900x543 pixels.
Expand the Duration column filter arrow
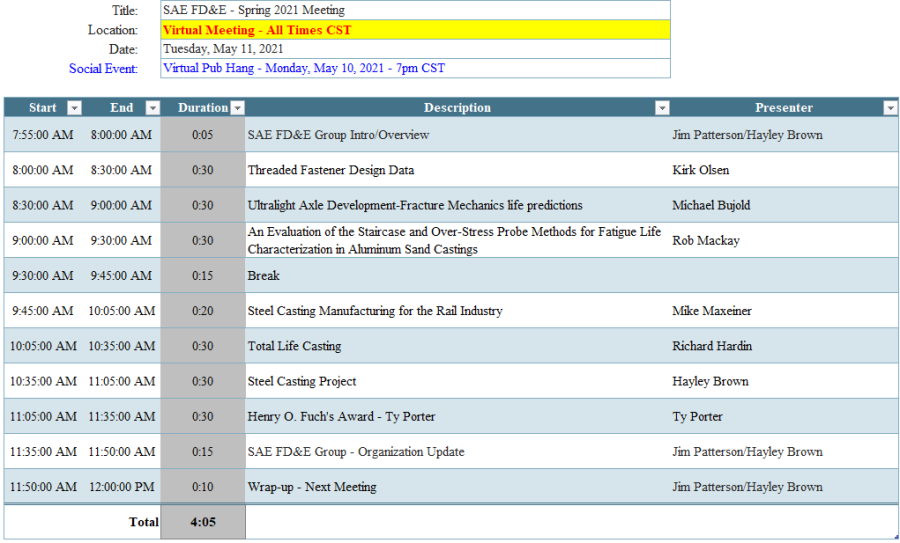[237, 108]
